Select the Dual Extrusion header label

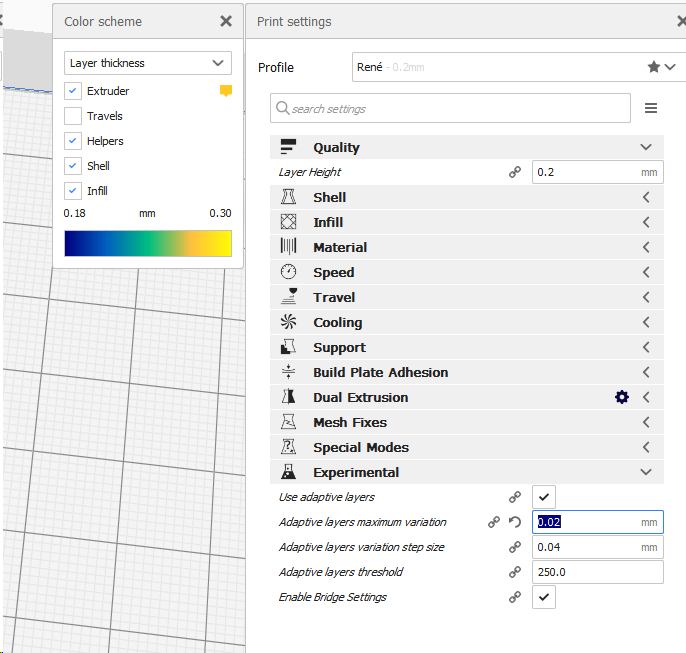[x=360, y=397]
